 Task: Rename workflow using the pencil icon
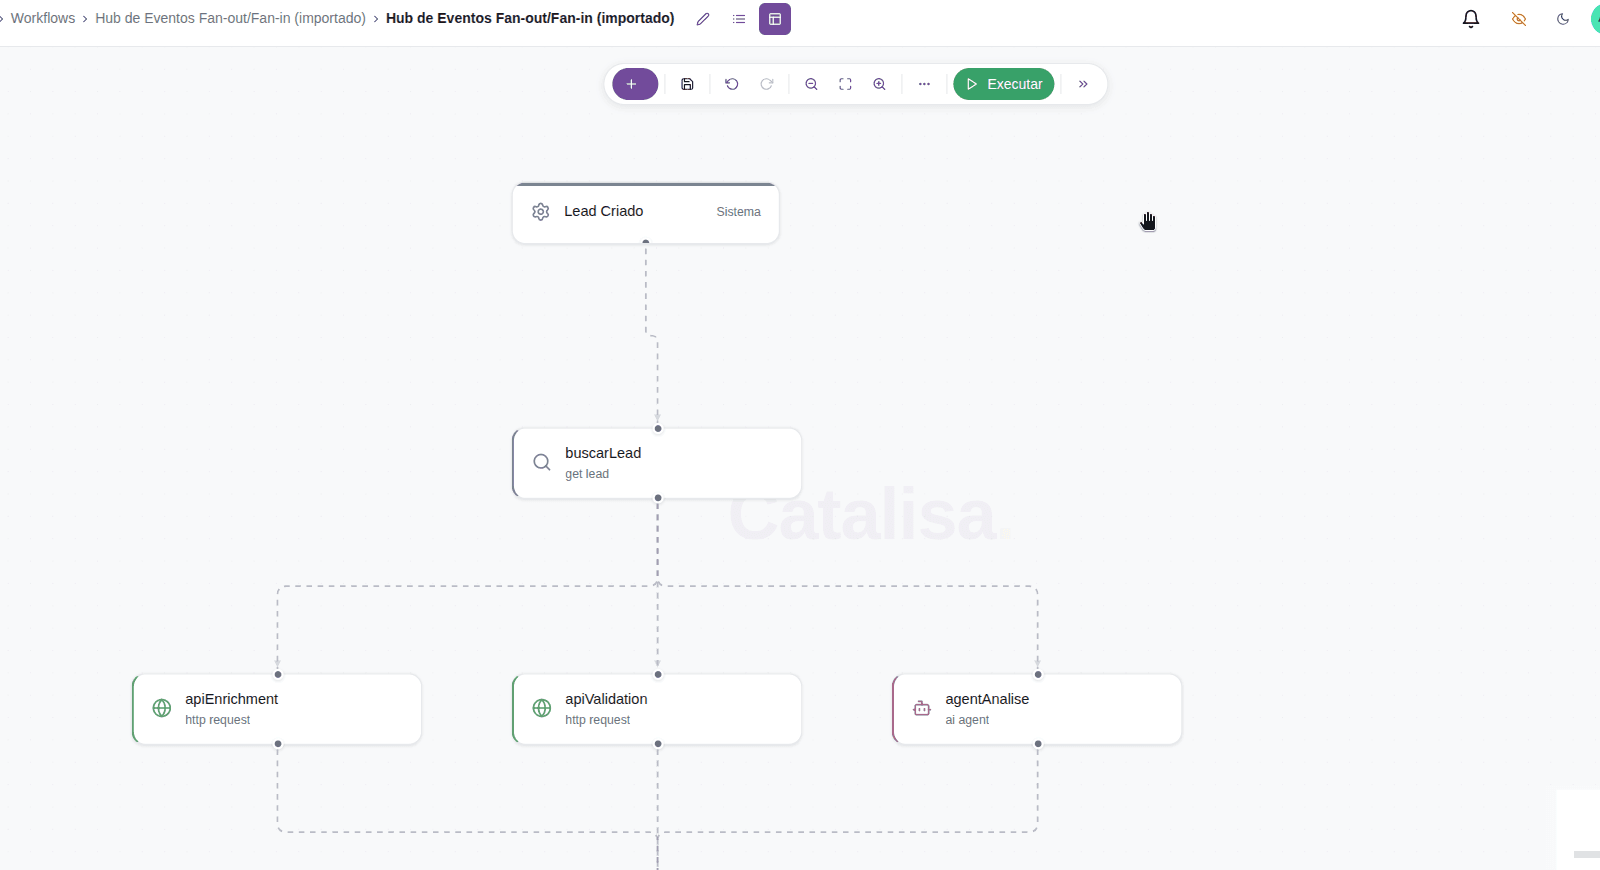click(702, 18)
